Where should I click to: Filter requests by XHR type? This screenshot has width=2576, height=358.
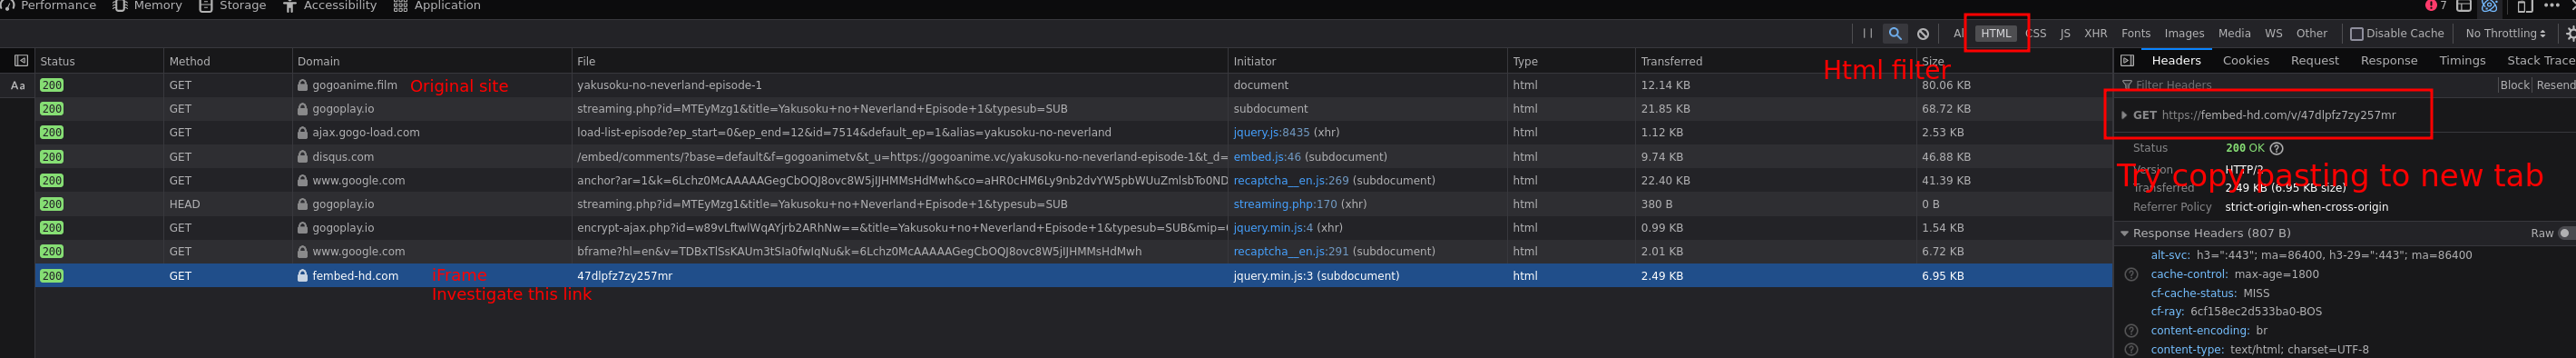tap(2096, 34)
